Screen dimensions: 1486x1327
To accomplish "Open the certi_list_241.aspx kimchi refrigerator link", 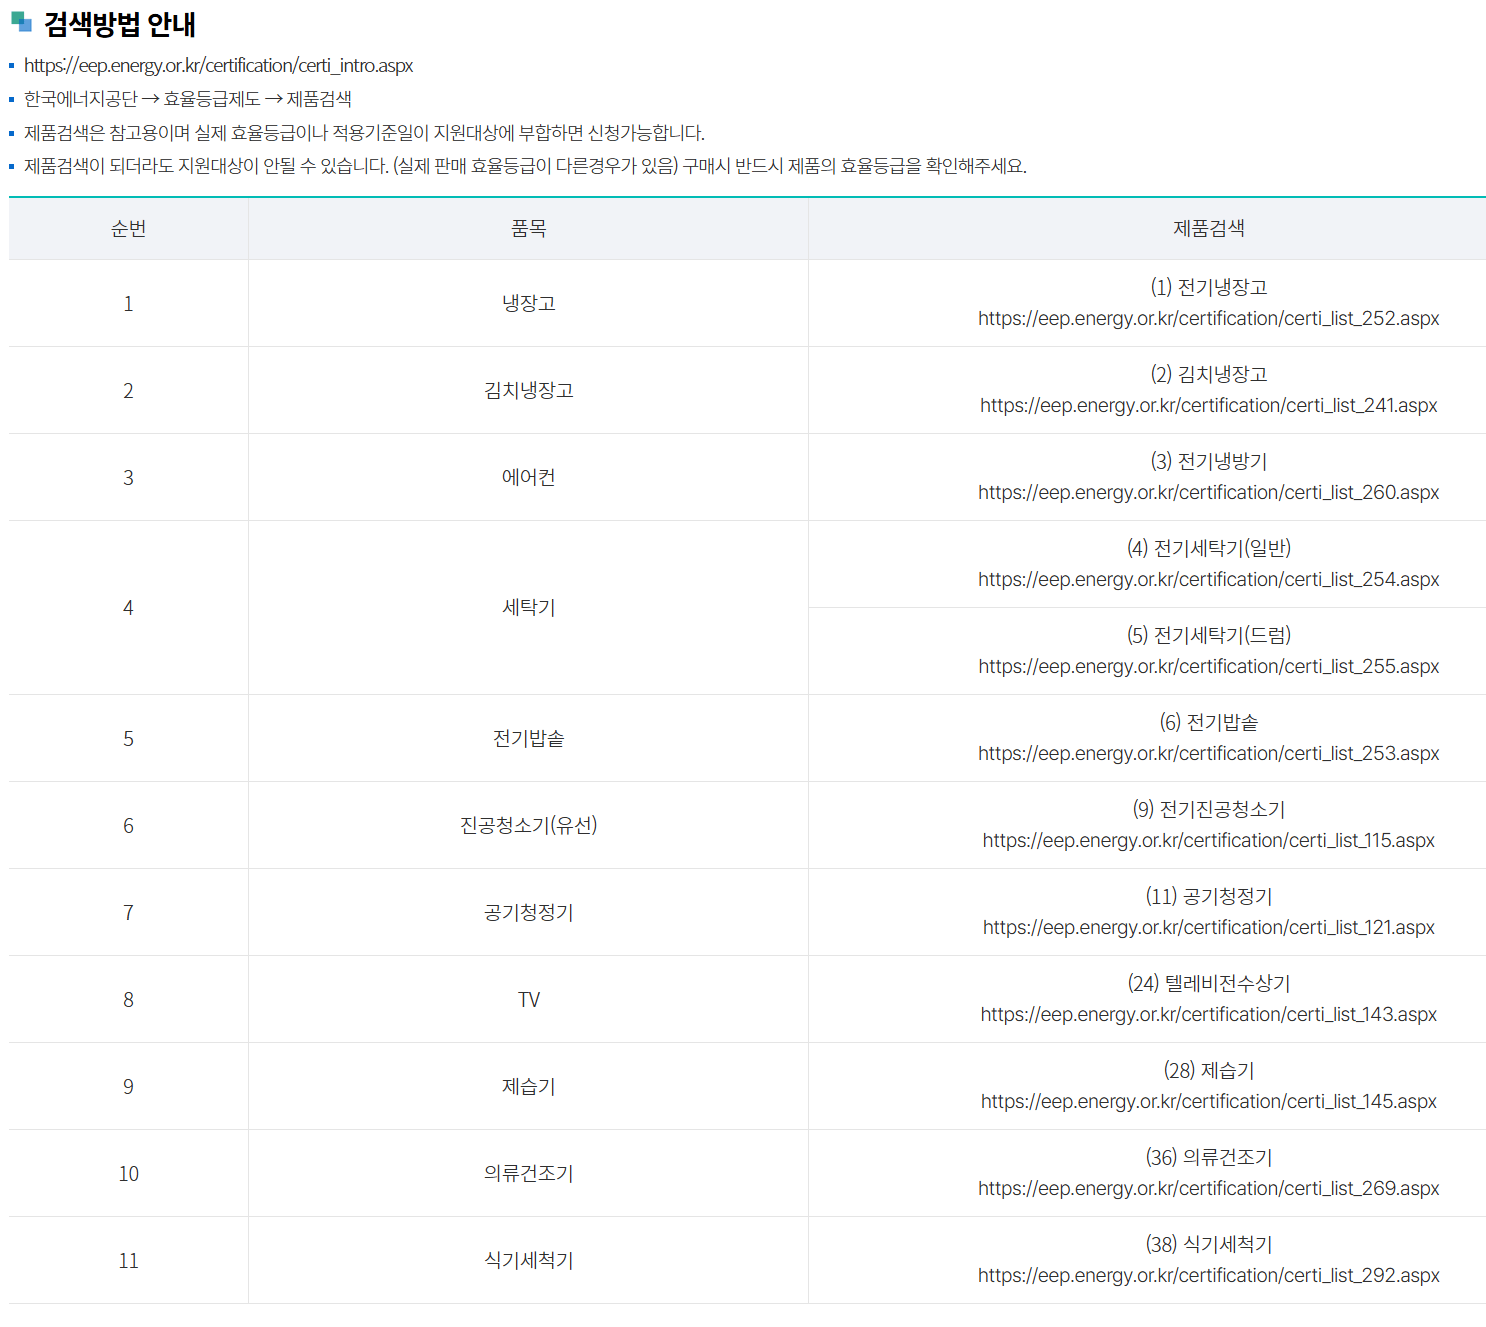I will click(1208, 405).
